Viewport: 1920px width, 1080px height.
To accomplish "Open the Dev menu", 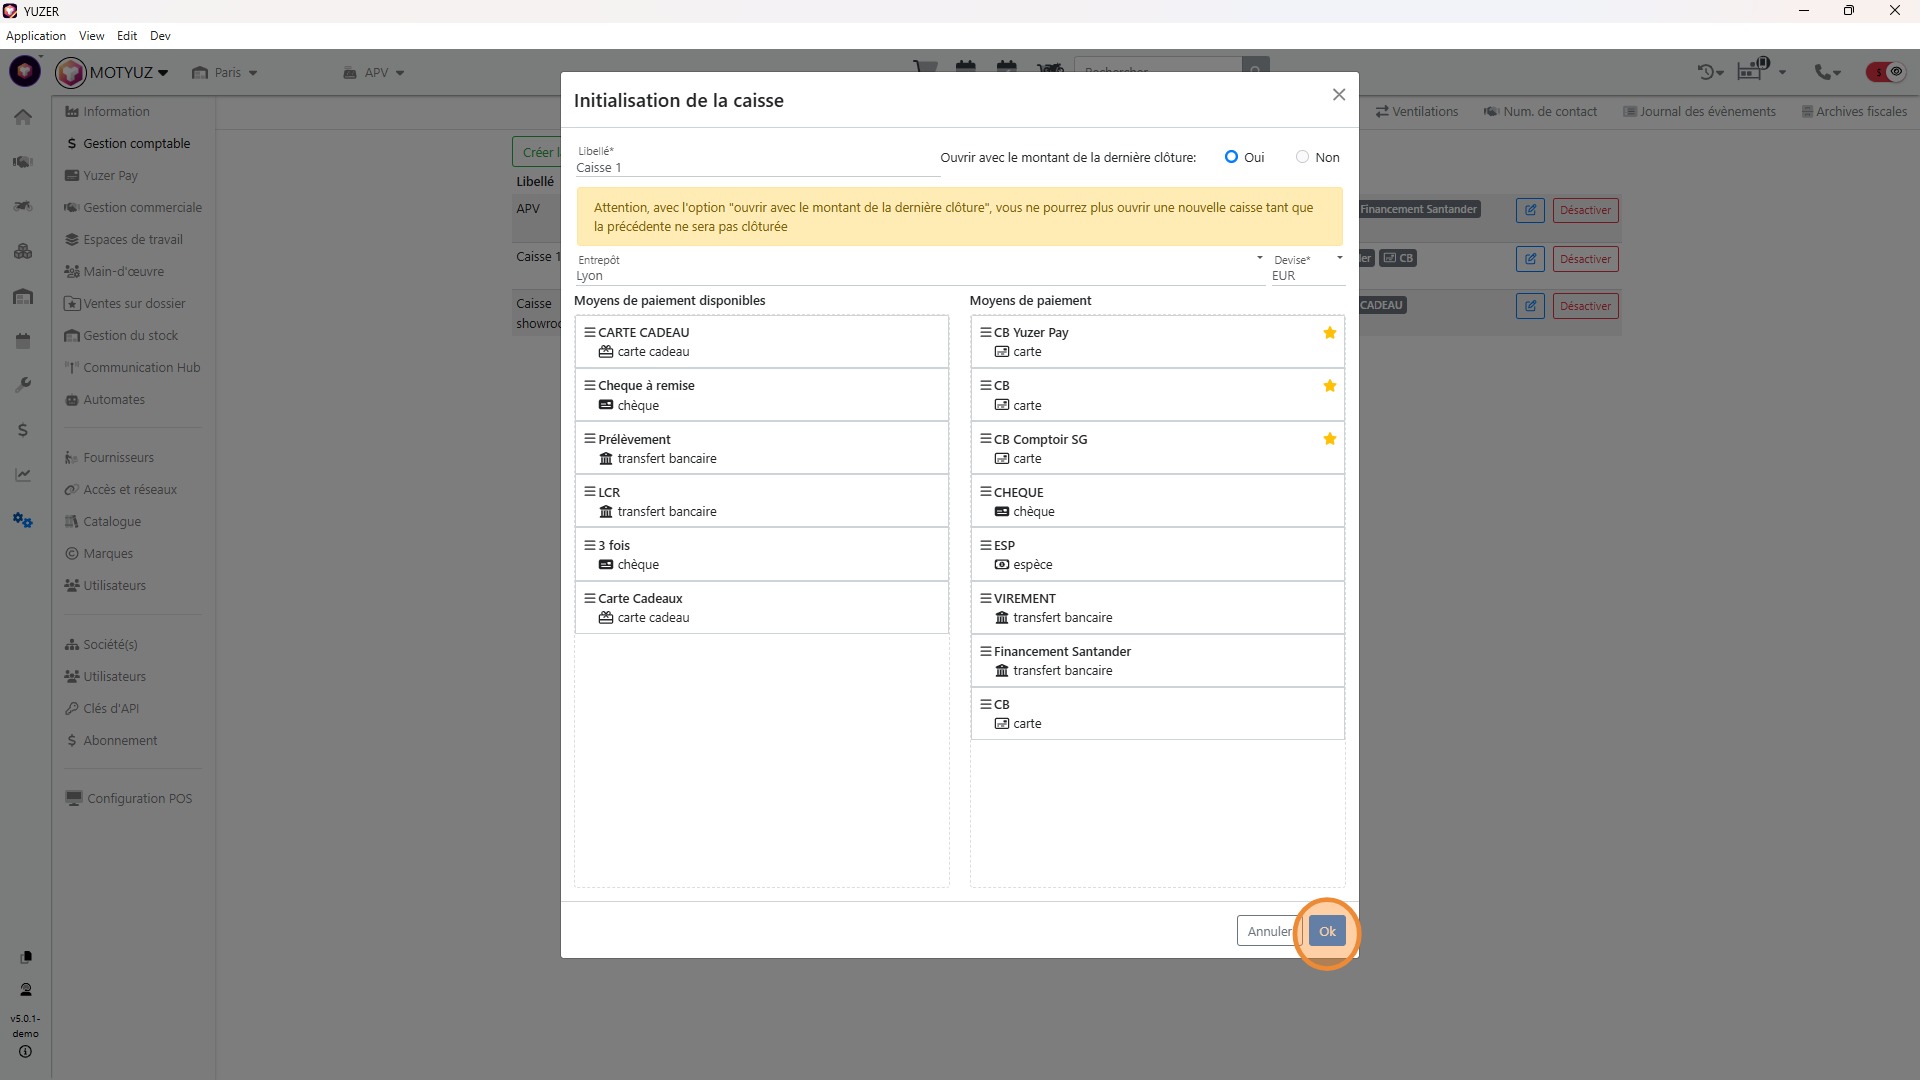I will (x=160, y=36).
